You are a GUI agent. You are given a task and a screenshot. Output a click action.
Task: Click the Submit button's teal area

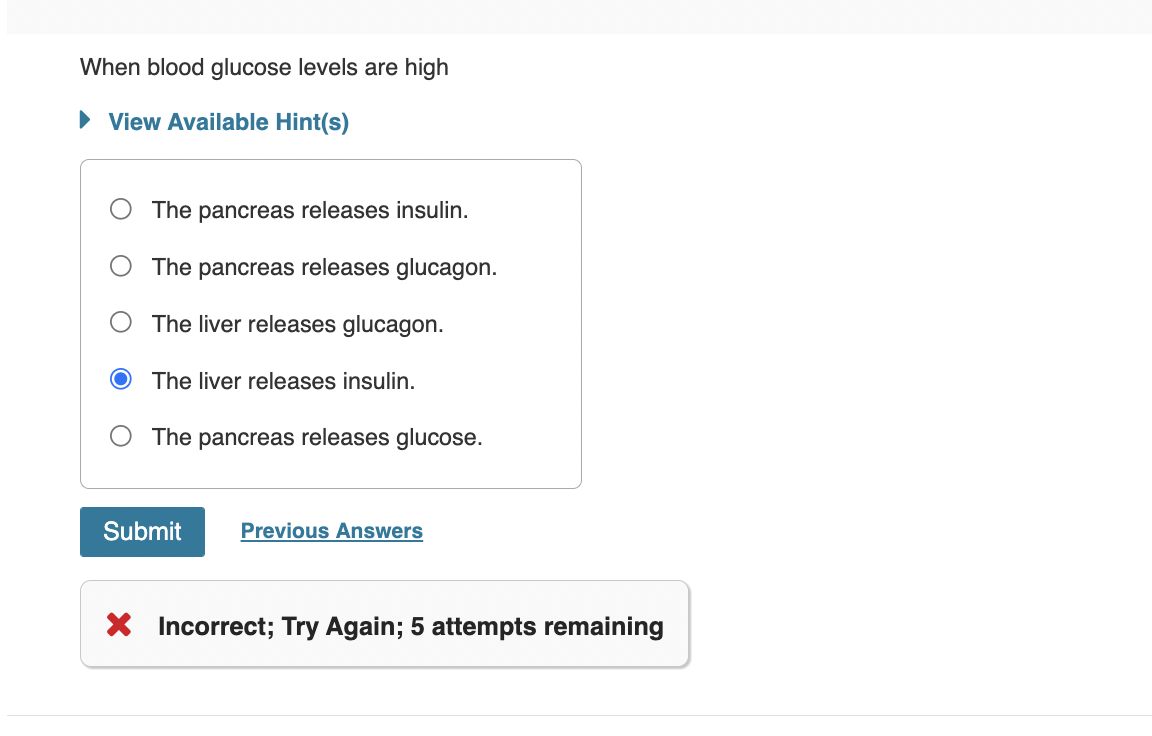pyautogui.click(x=141, y=531)
